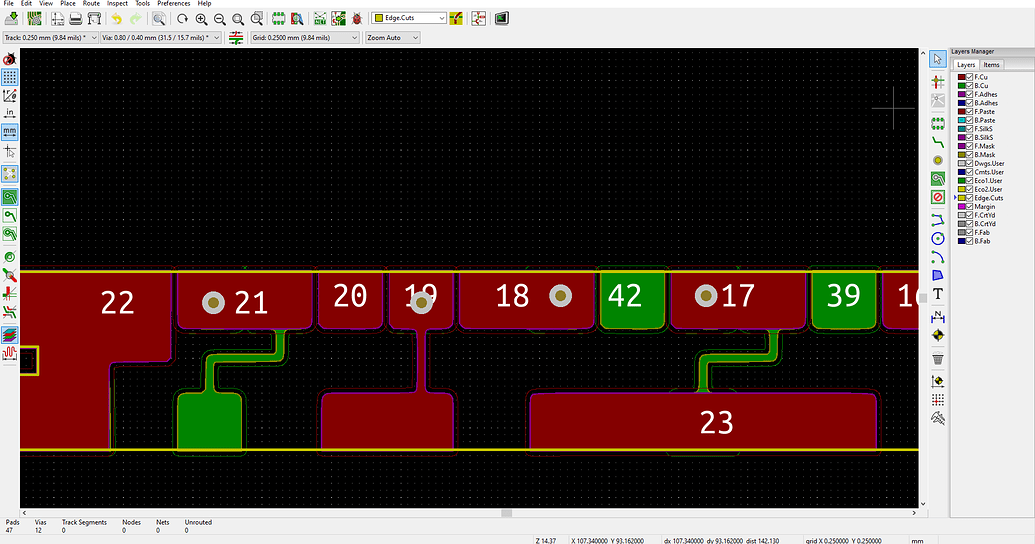Click the F.Cu red color swatch
The height and width of the screenshot is (544, 1035).
coord(962,77)
